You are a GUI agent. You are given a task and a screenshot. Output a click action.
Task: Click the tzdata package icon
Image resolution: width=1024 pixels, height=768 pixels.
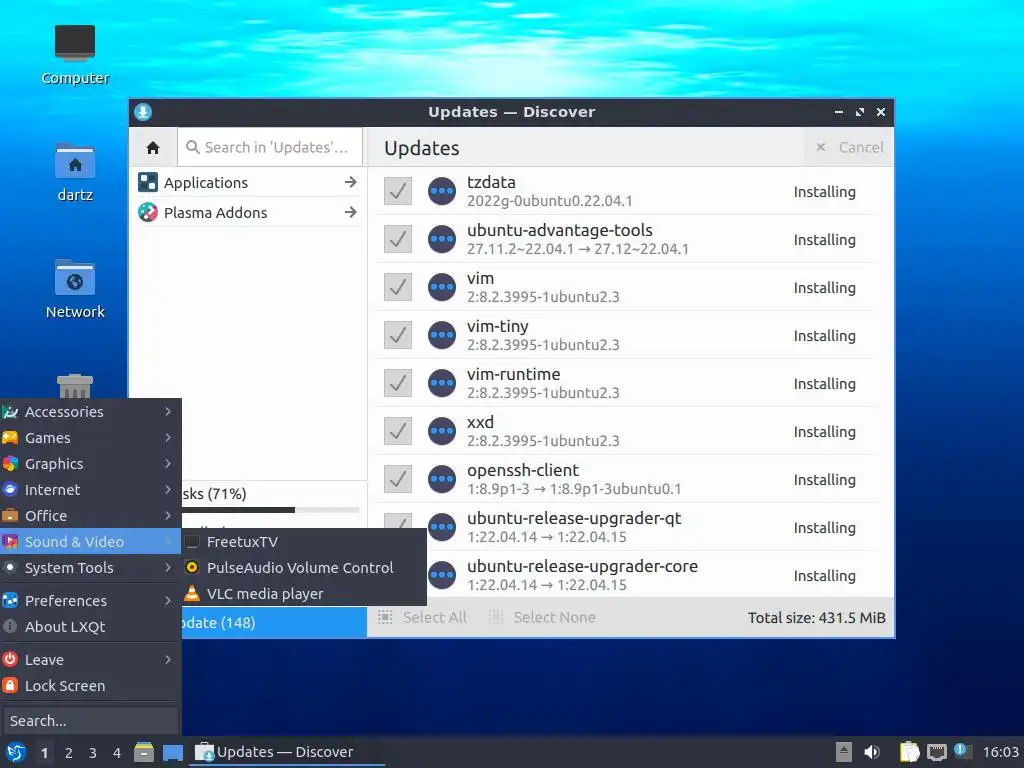(442, 191)
